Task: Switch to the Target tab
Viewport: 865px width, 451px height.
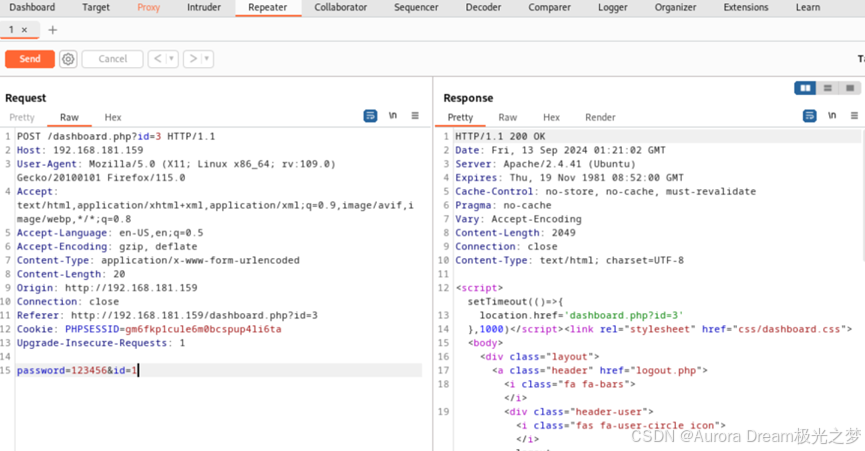Action: click(x=96, y=7)
